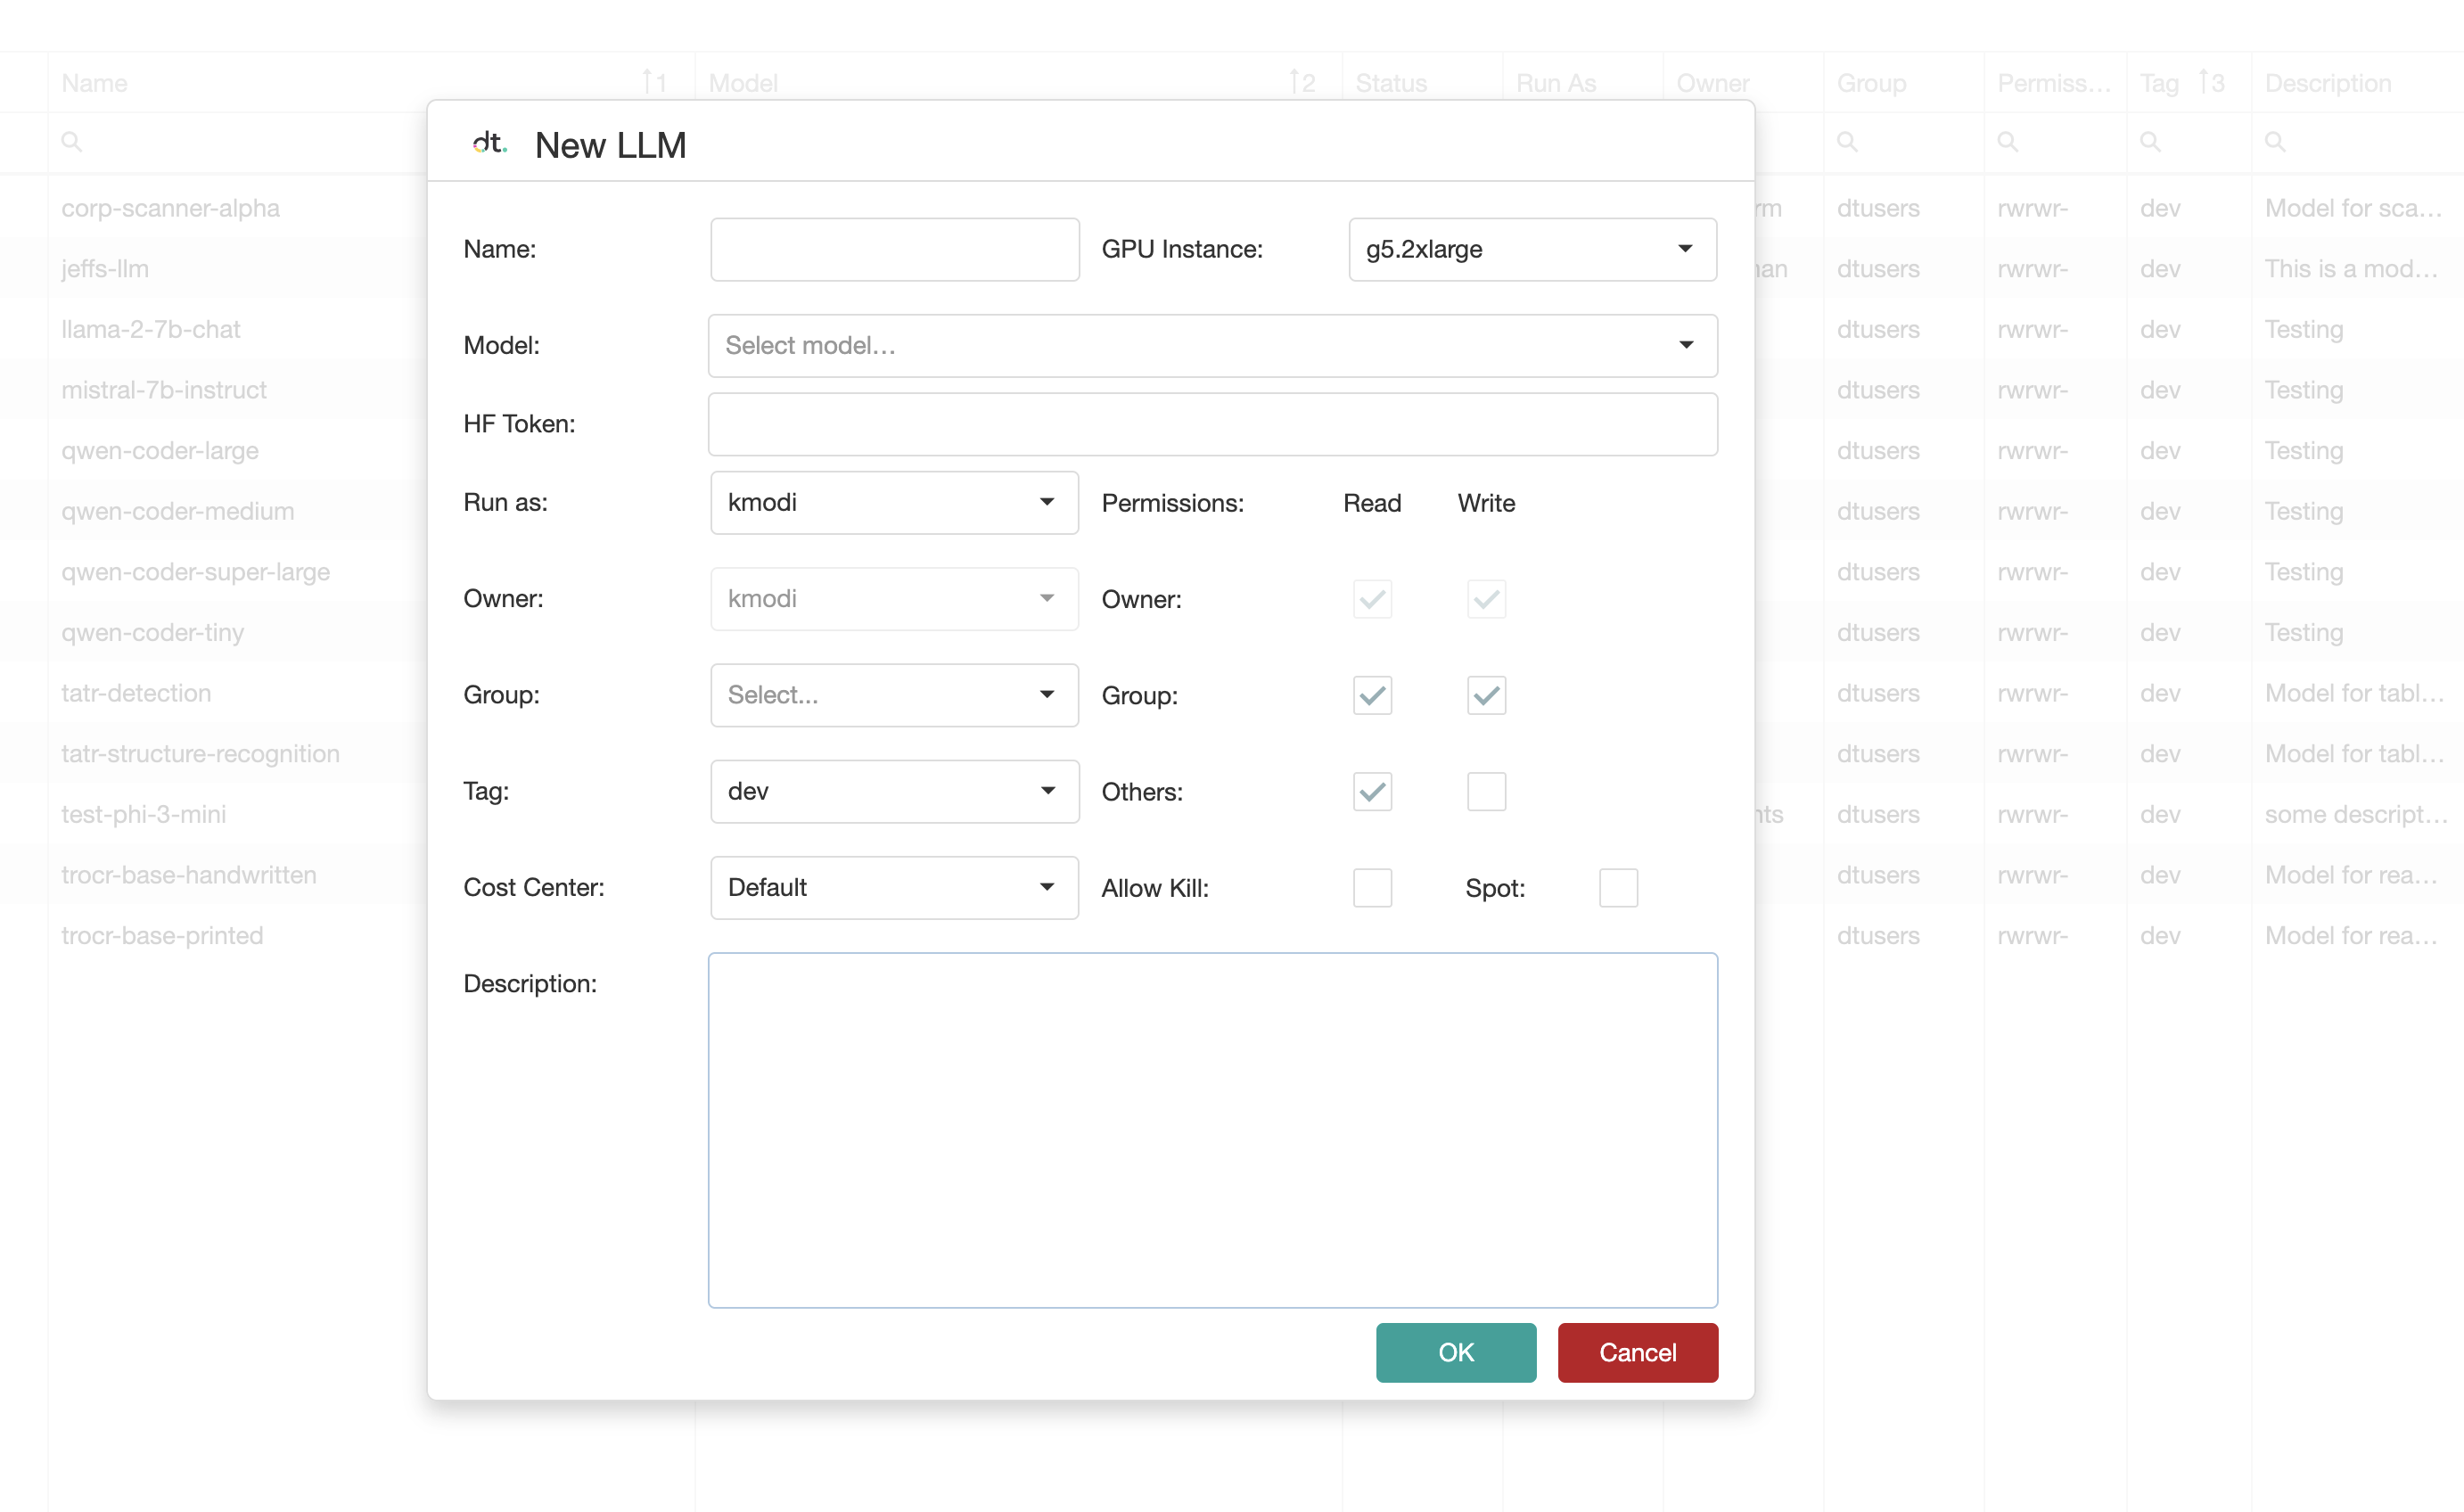This screenshot has width=2464, height=1512.
Task: Click the Description column search magnifier icon
Action: click(x=2275, y=141)
